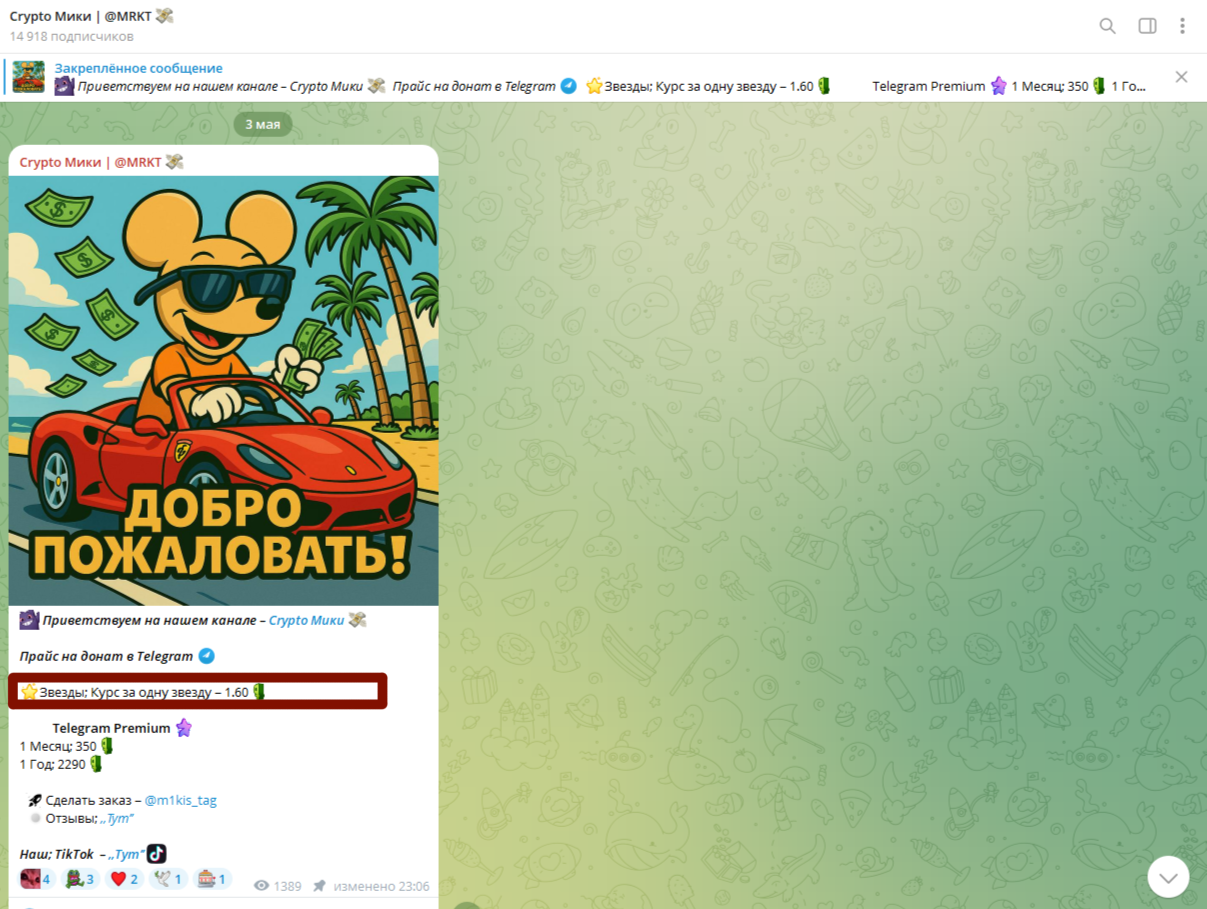Open the three-dot more options menu

click(1182, 26)
